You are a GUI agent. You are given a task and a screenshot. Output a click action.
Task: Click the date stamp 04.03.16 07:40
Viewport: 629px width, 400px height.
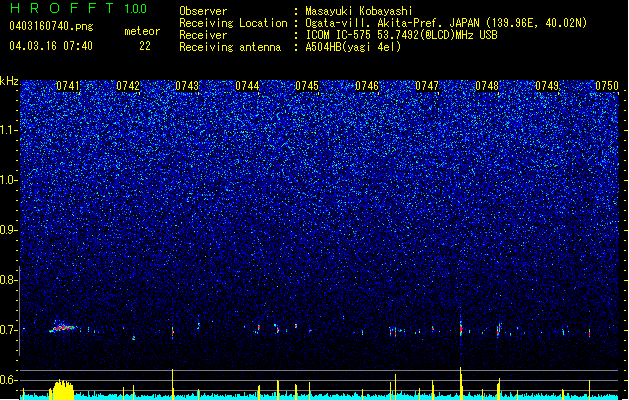pos(51,46)
